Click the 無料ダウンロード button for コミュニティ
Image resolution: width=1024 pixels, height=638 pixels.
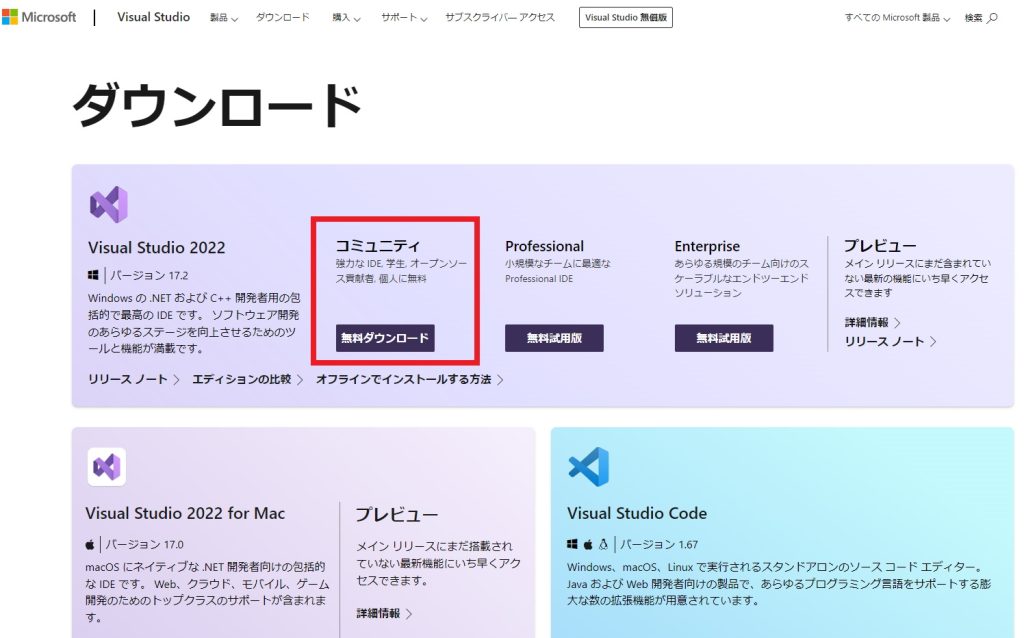click(385, 339)
